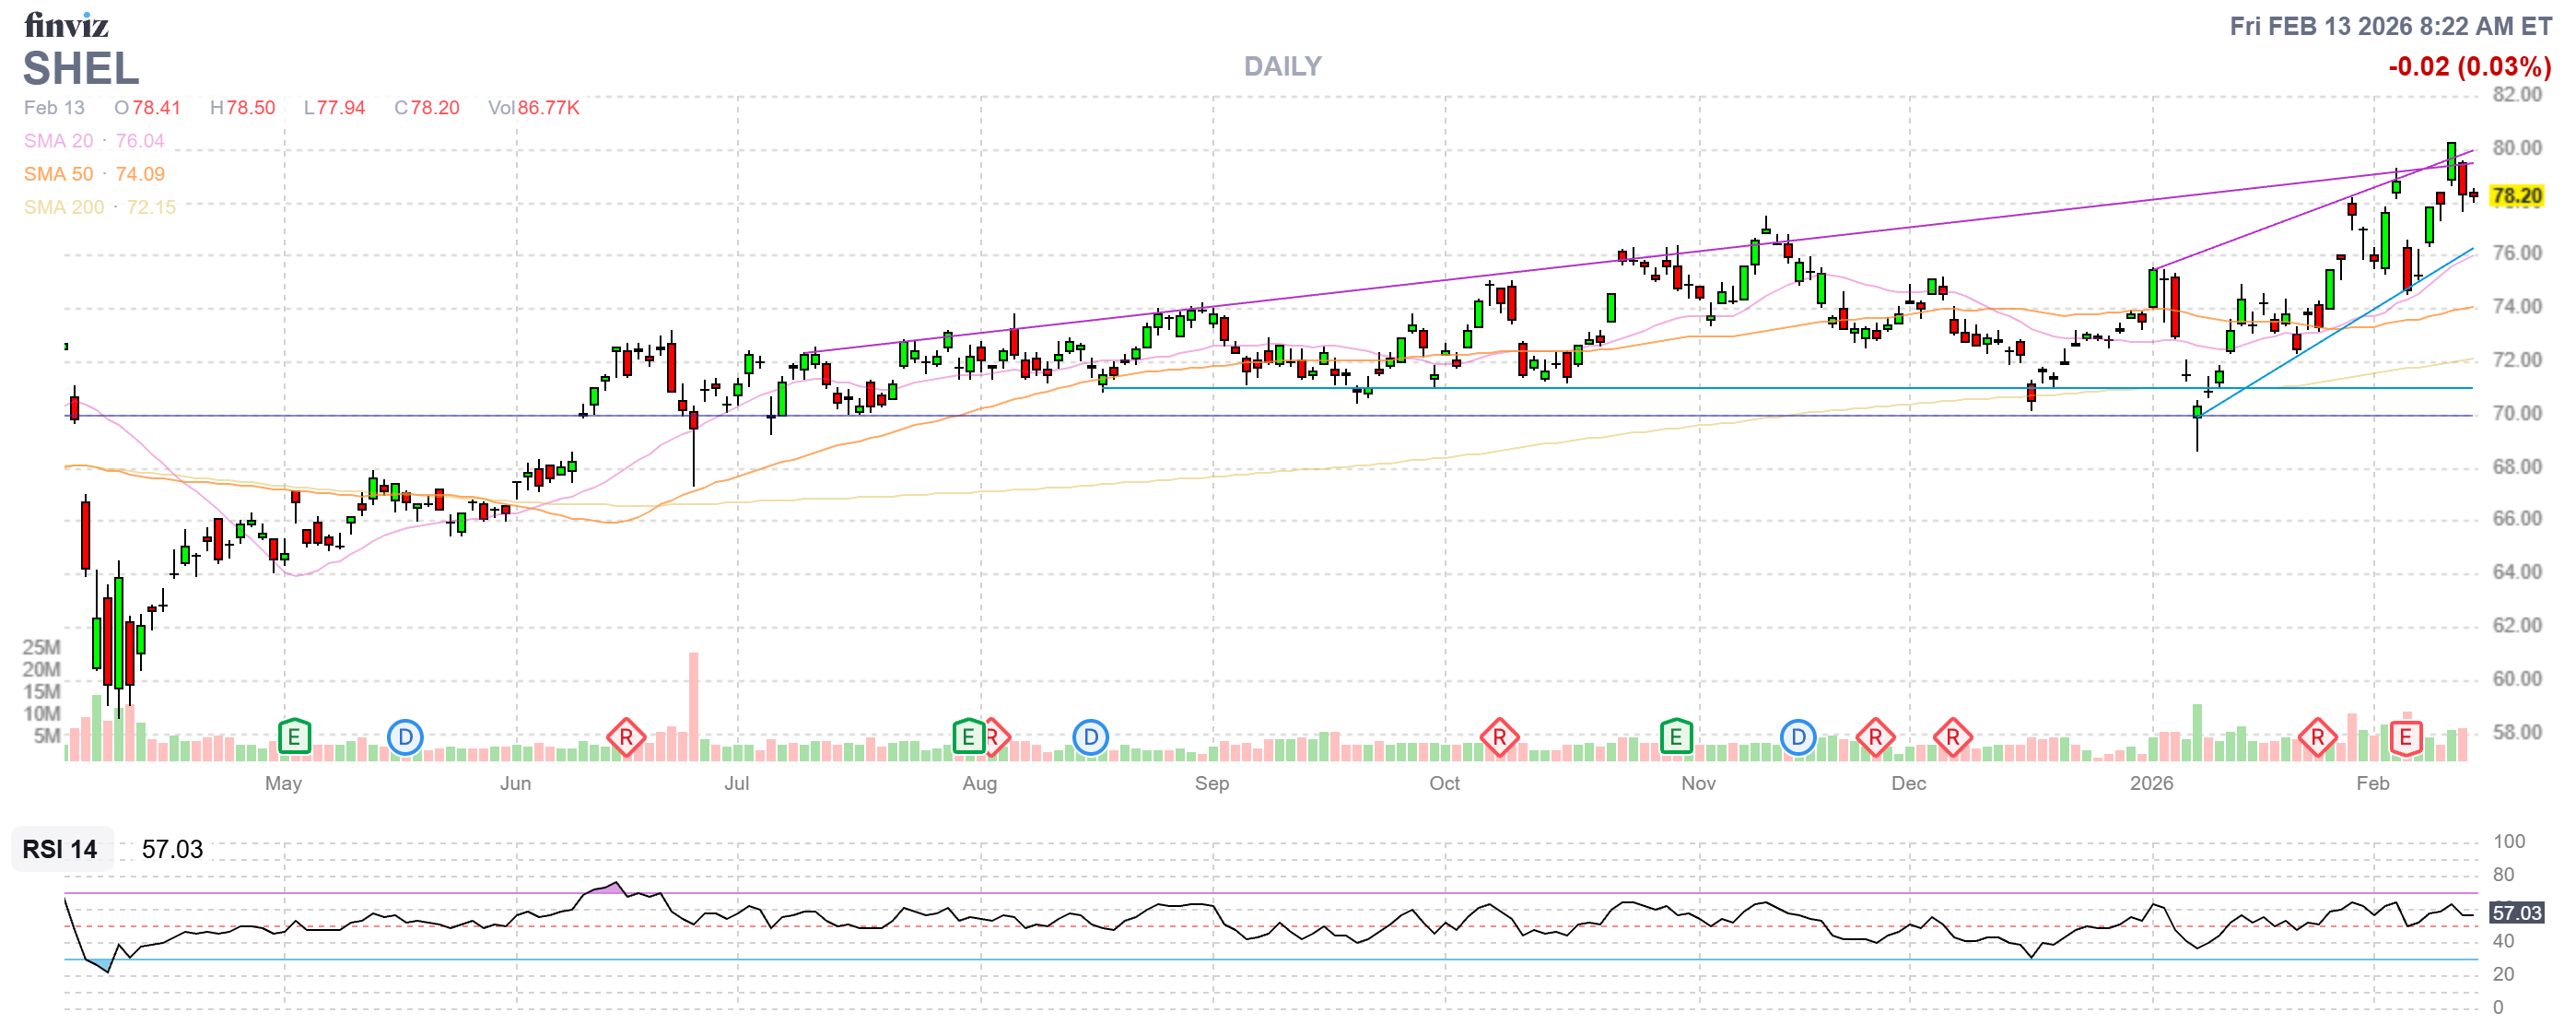Open the finviz logo link
Screen dimensions: 2576x1036
click(66, 24)
